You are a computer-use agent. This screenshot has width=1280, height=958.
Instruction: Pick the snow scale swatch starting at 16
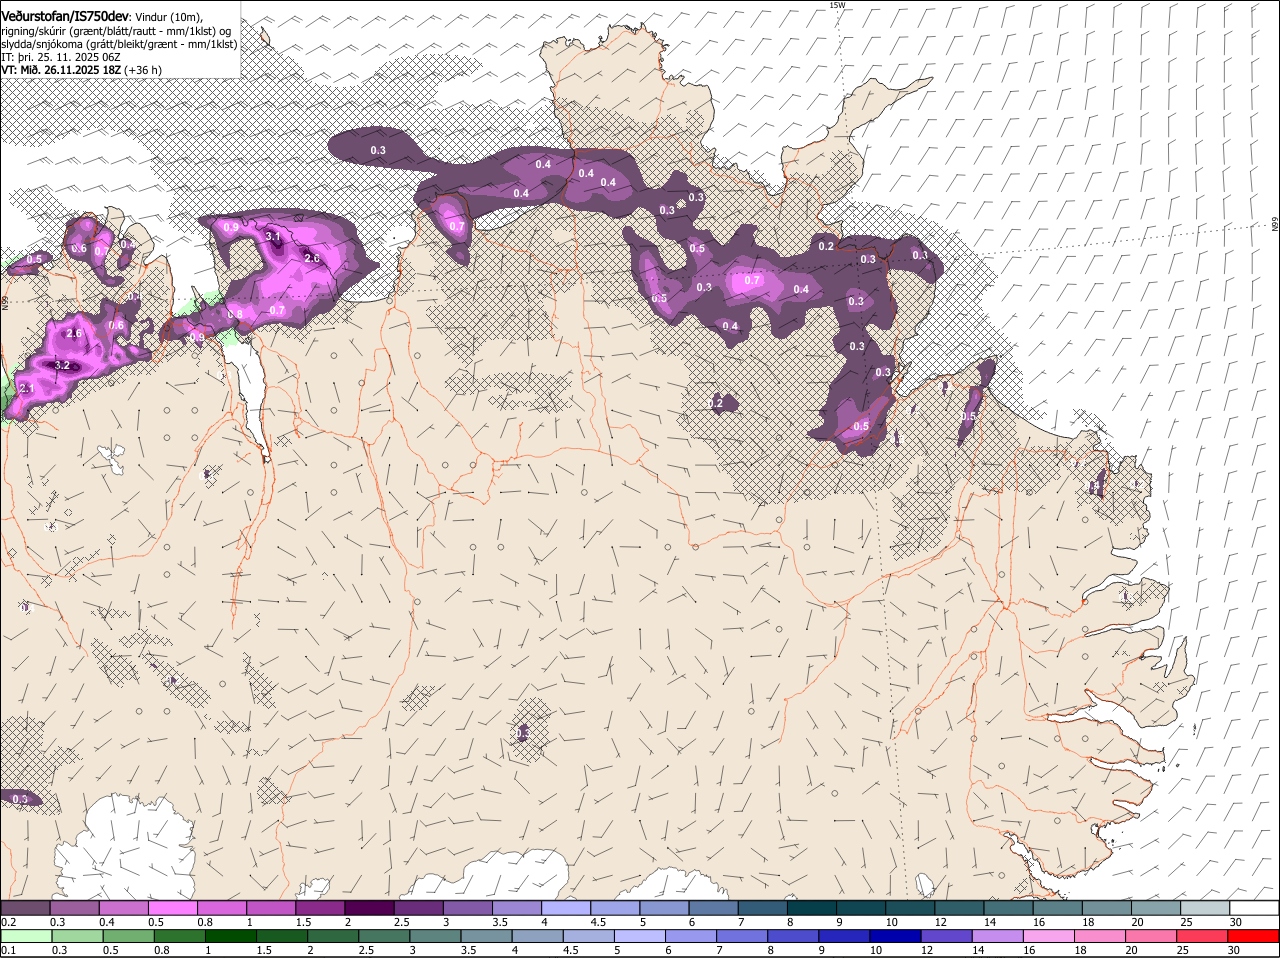tap(1058, 908)
